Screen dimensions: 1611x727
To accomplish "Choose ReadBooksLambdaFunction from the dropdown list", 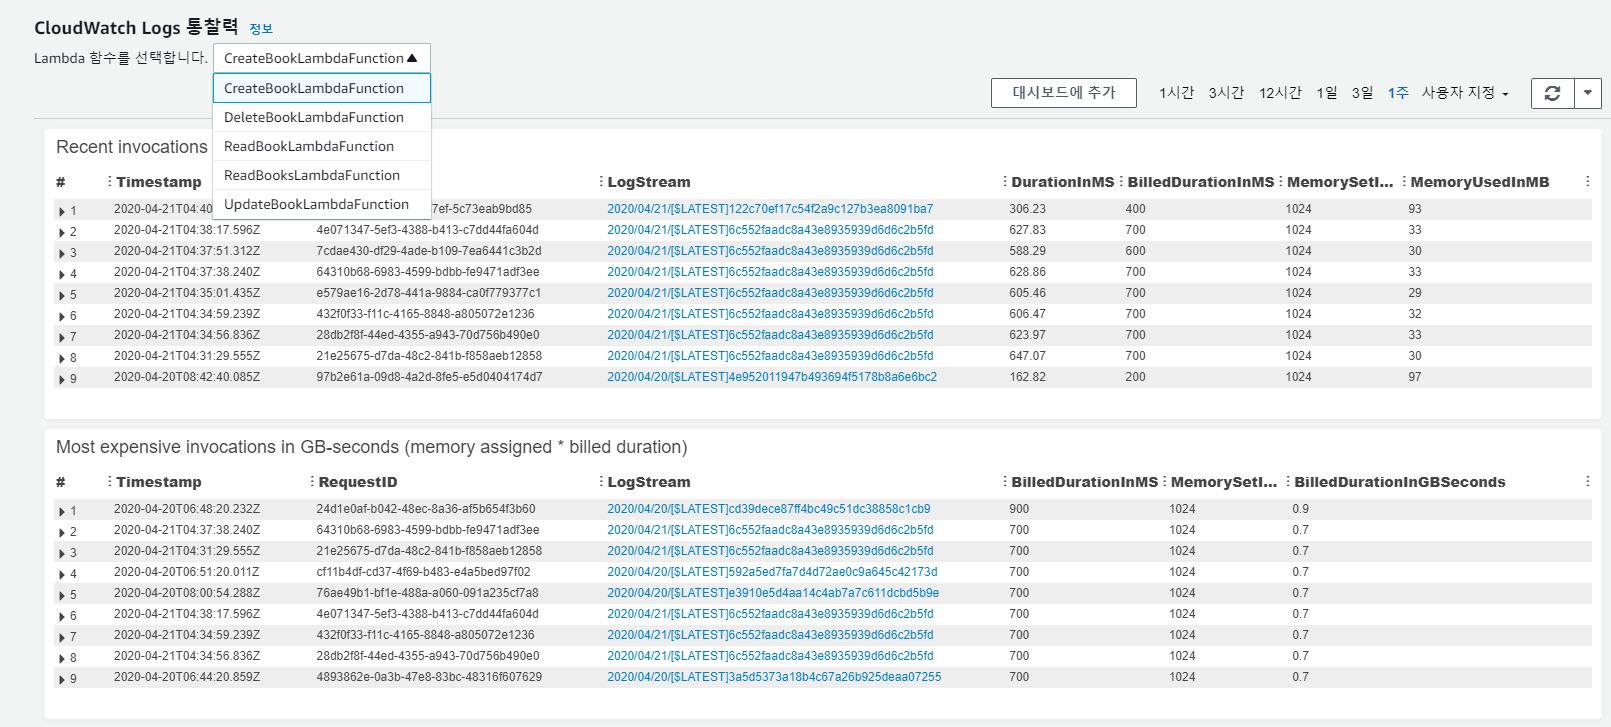I will 321,175.
